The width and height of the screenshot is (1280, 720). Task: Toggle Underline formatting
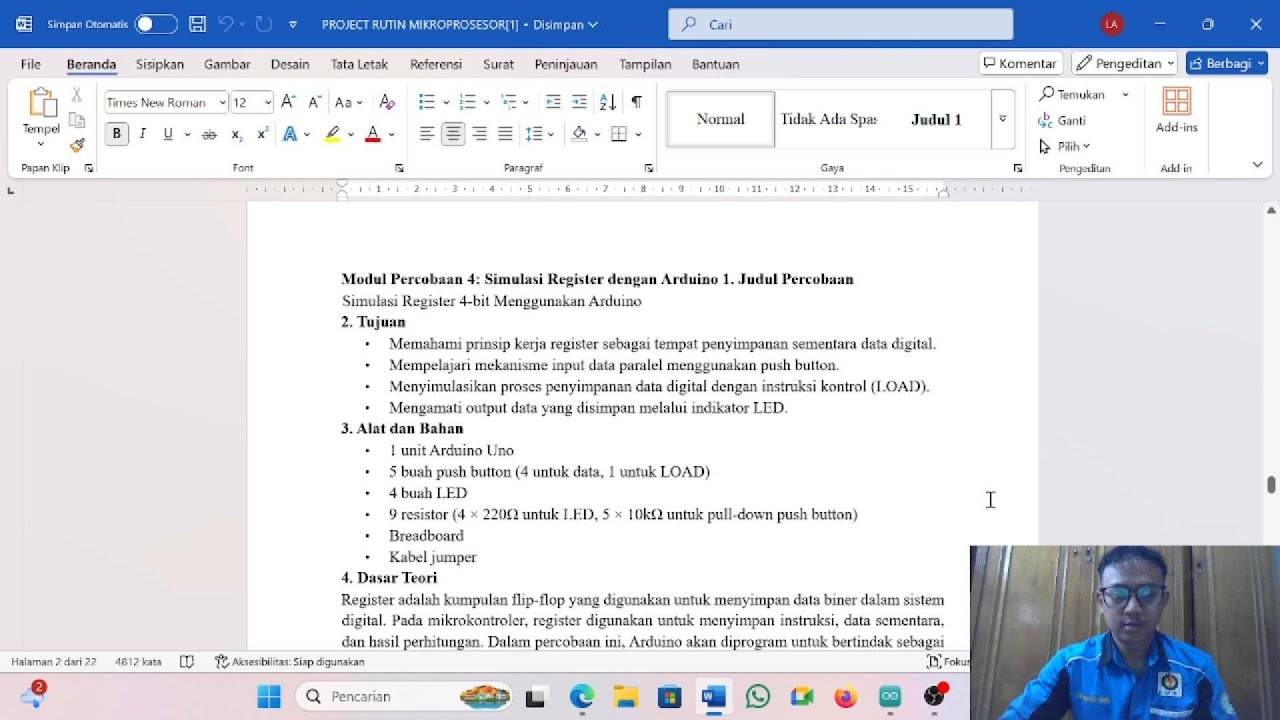tap(168, 134)
